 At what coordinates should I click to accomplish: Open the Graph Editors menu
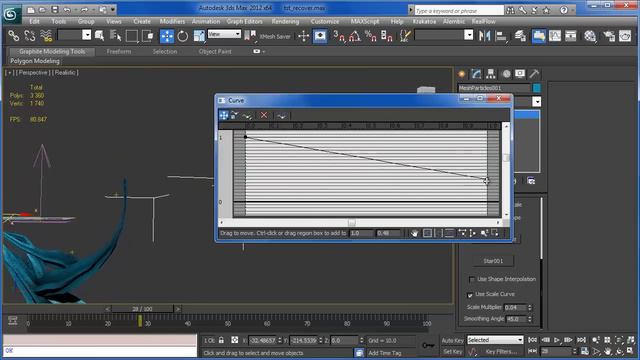[244, 21]
